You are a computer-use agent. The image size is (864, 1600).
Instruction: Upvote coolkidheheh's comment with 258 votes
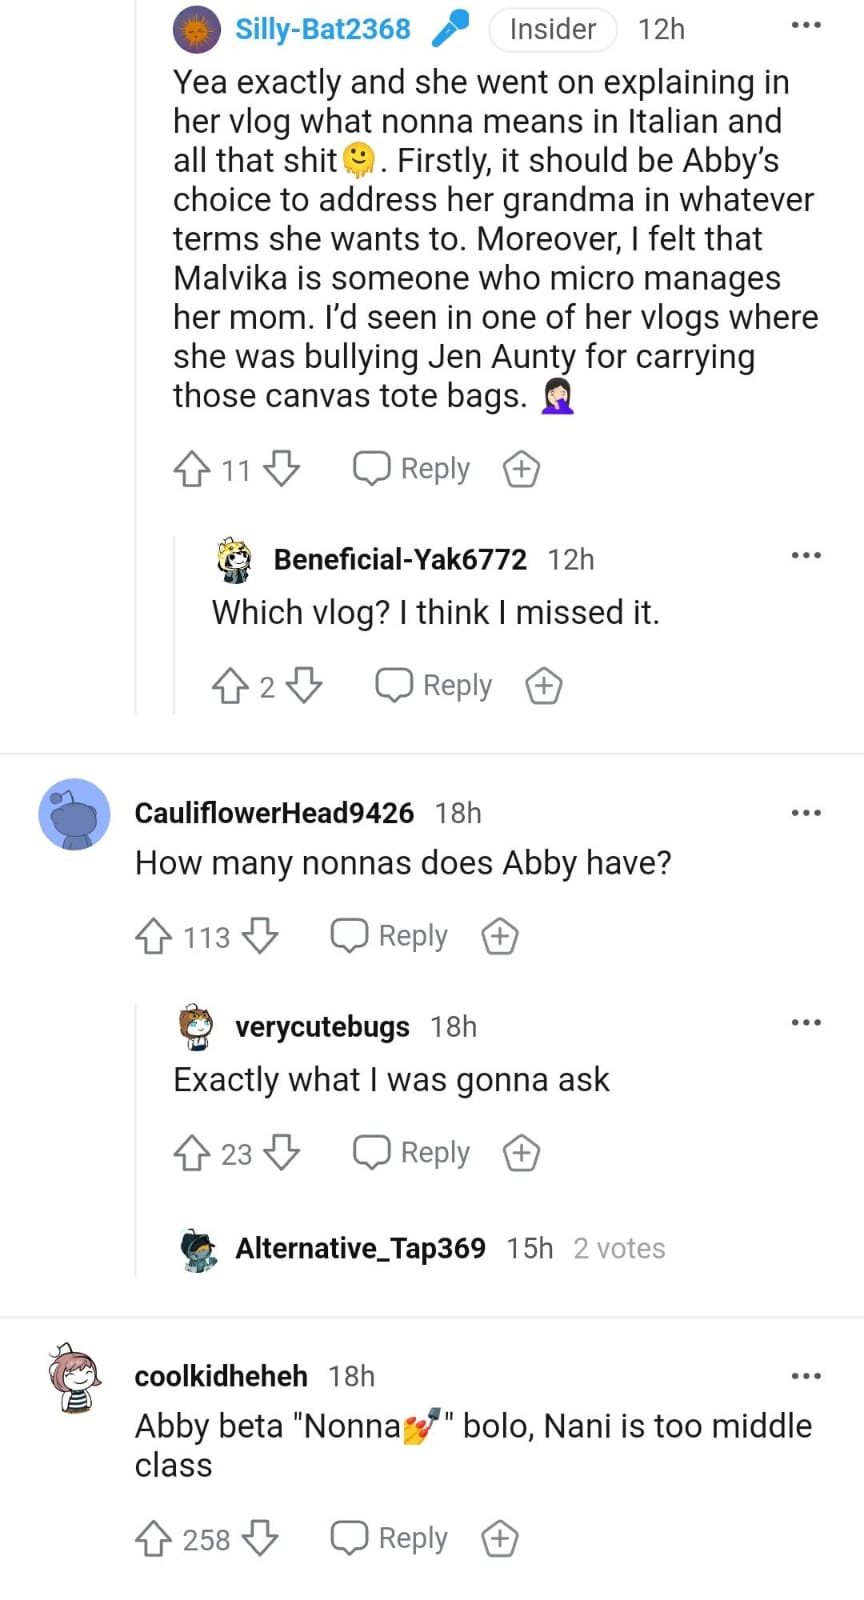click(153, 1539)
